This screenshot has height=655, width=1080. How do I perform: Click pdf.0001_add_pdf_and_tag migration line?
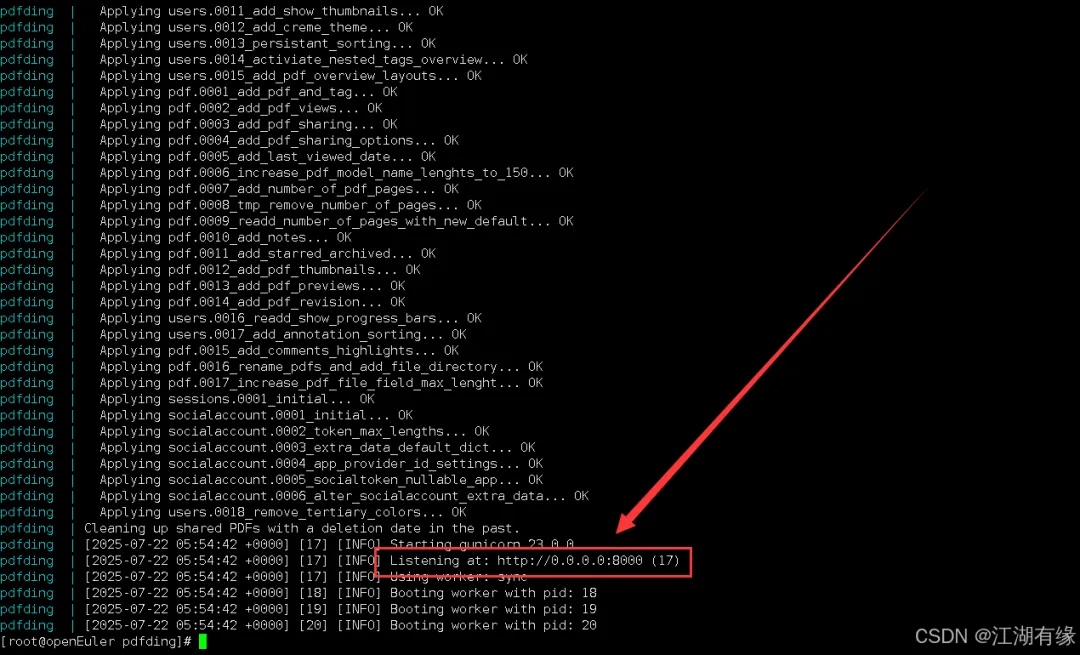pyautogui.click(x=249, y=92)
